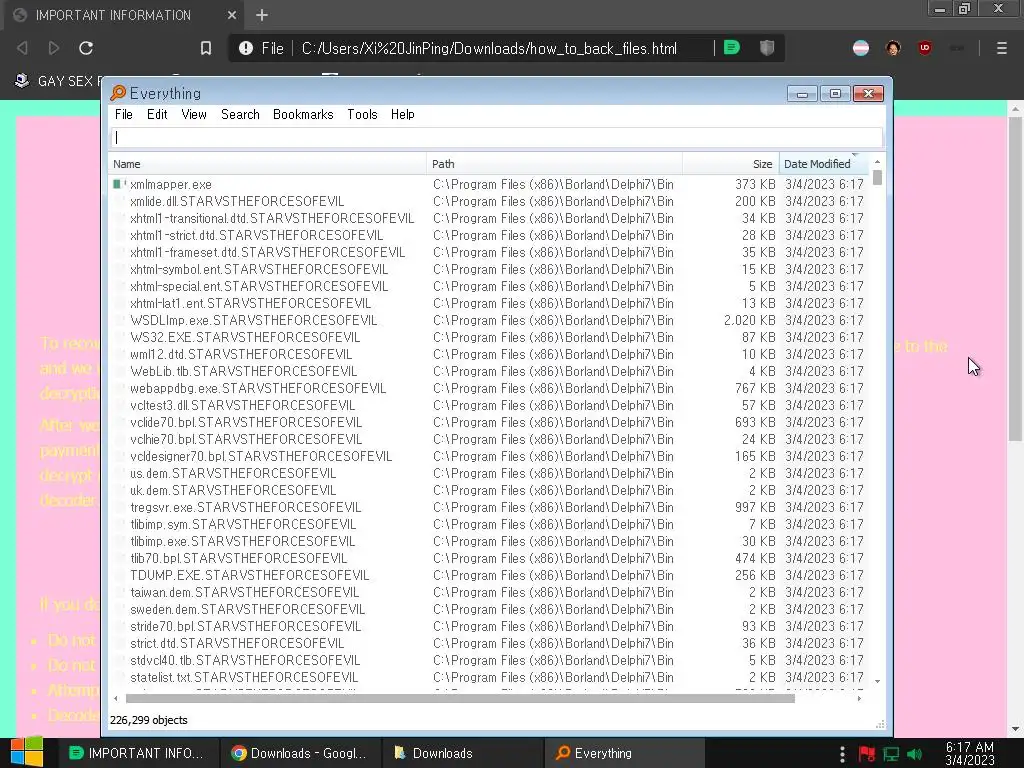Sort by the Path column header

point(554,164)
